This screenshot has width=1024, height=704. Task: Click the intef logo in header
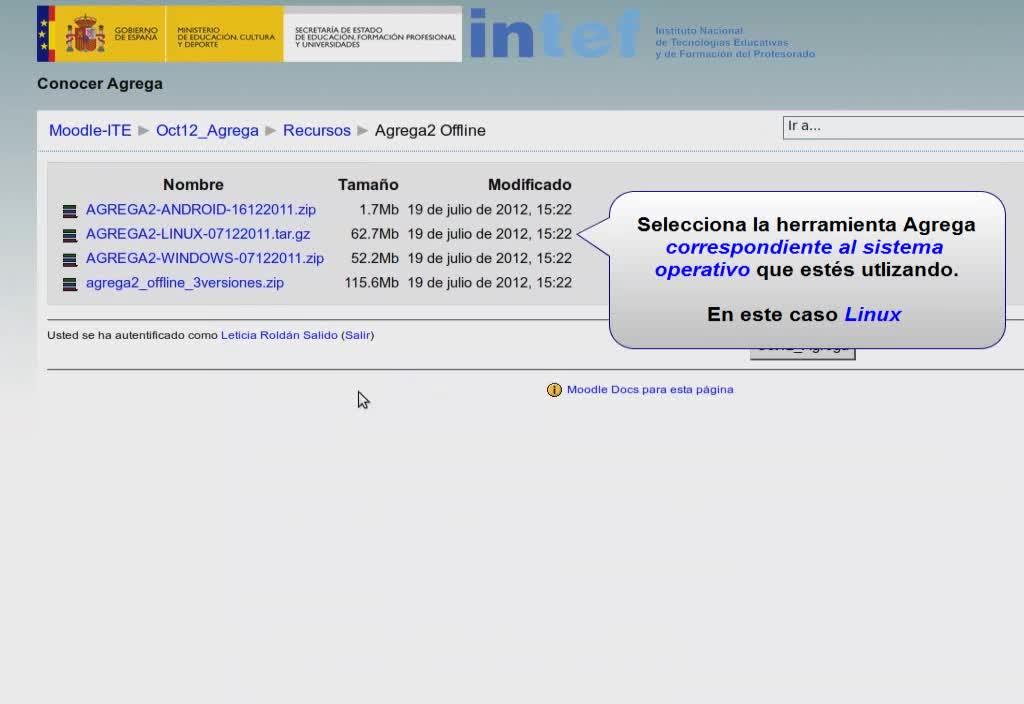pyautogui.click(x=554, y=34)
